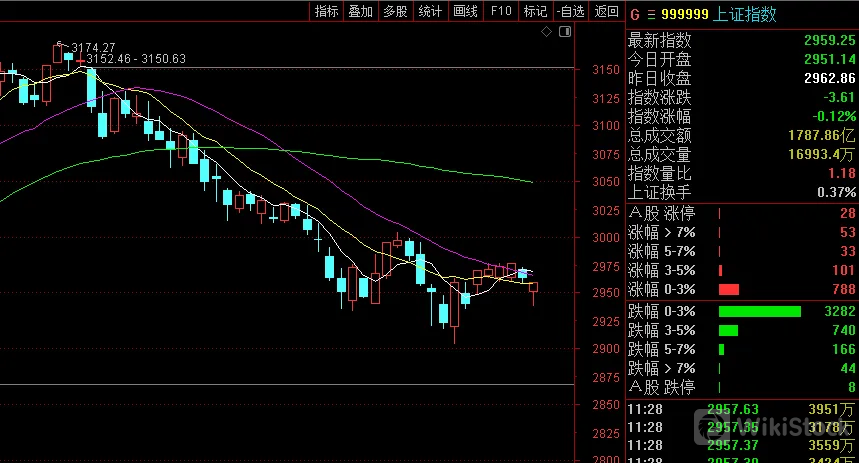859x463 pixels.
Task: Select the A股 涨停 row
Action: click(x=740, y=214)
